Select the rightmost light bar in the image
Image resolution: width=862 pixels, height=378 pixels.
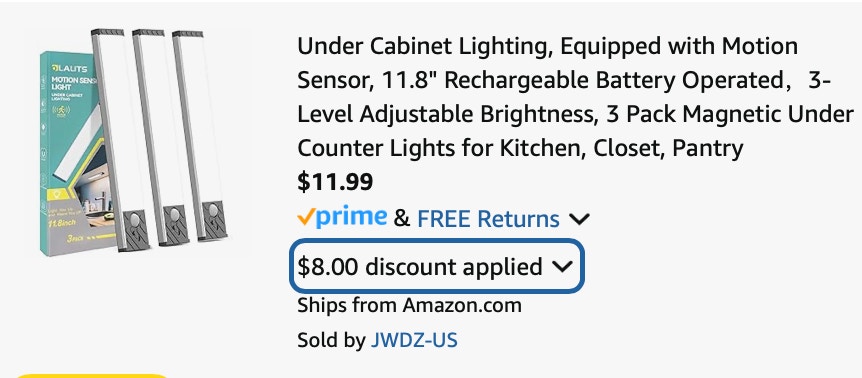point(199,136)
